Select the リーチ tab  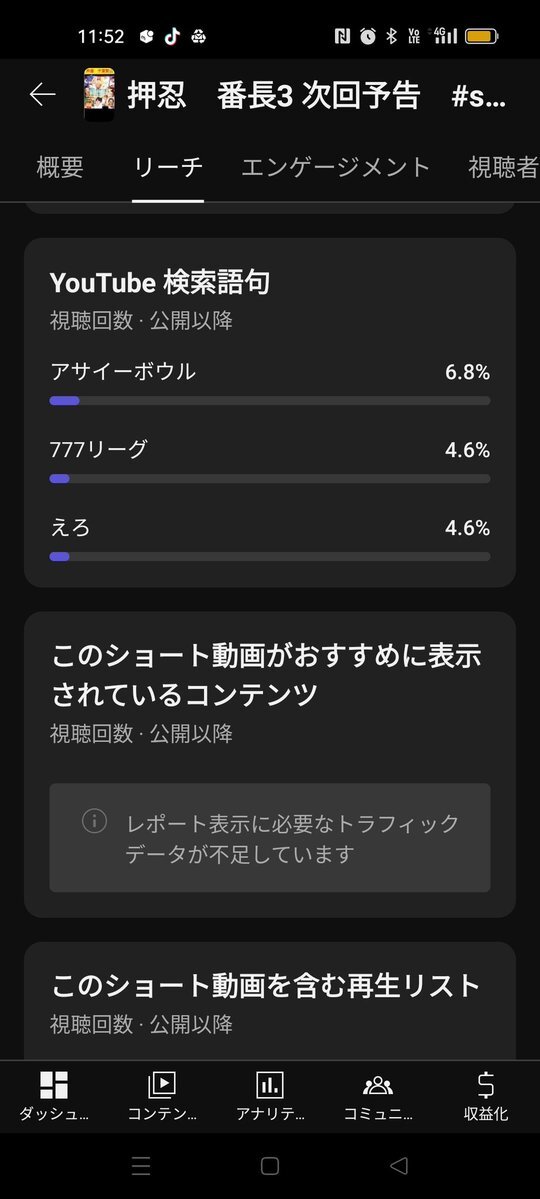tap(168, 167)
